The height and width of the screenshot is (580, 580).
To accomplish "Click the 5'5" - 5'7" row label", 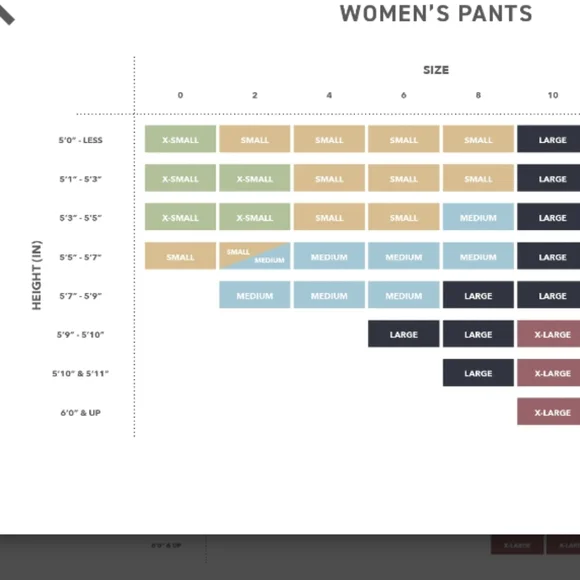I will pyautogui.click(x=80, y=257).
